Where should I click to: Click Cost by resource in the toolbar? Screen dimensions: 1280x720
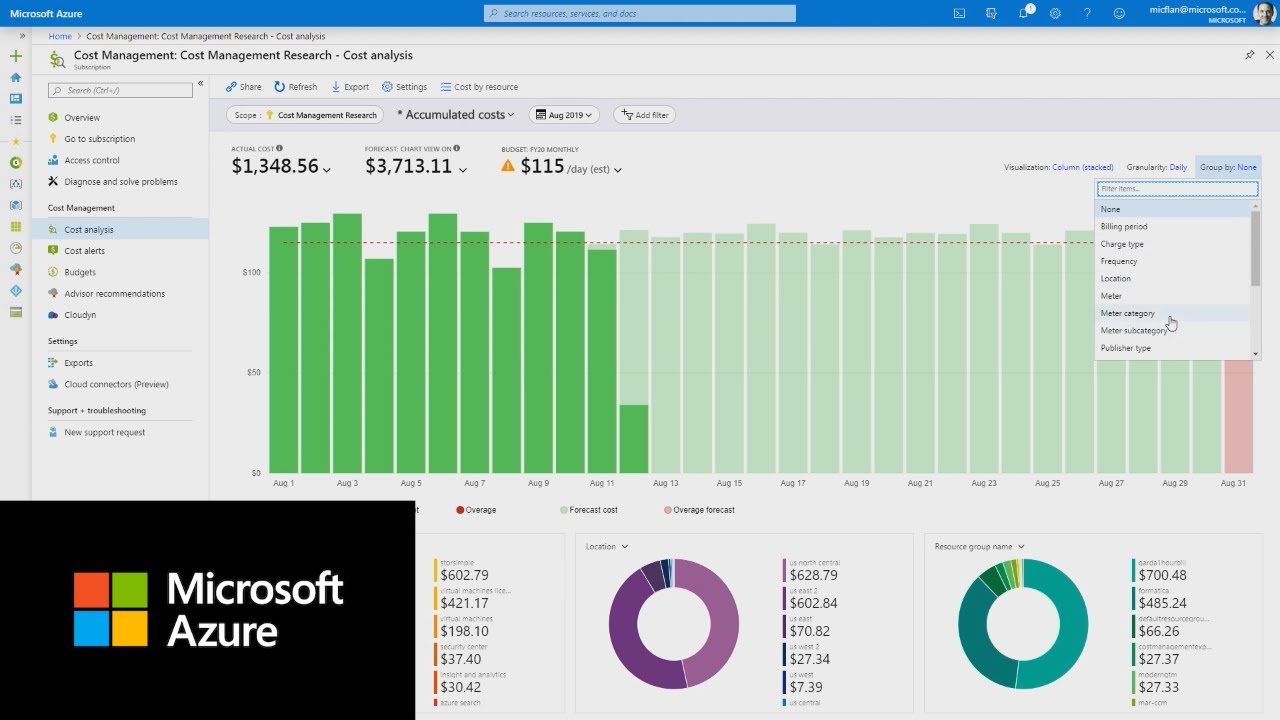pos(479,87)
